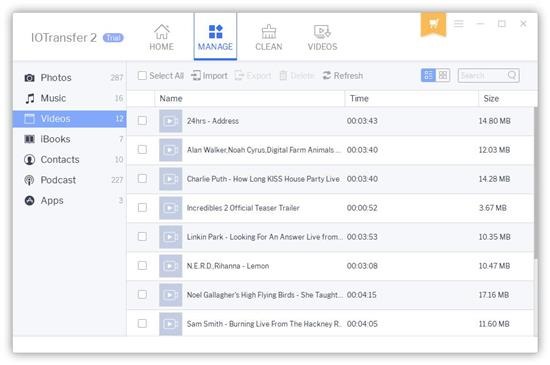Tick the Select All checkbox
The image size is (550, 365).
tap(142, 75)
